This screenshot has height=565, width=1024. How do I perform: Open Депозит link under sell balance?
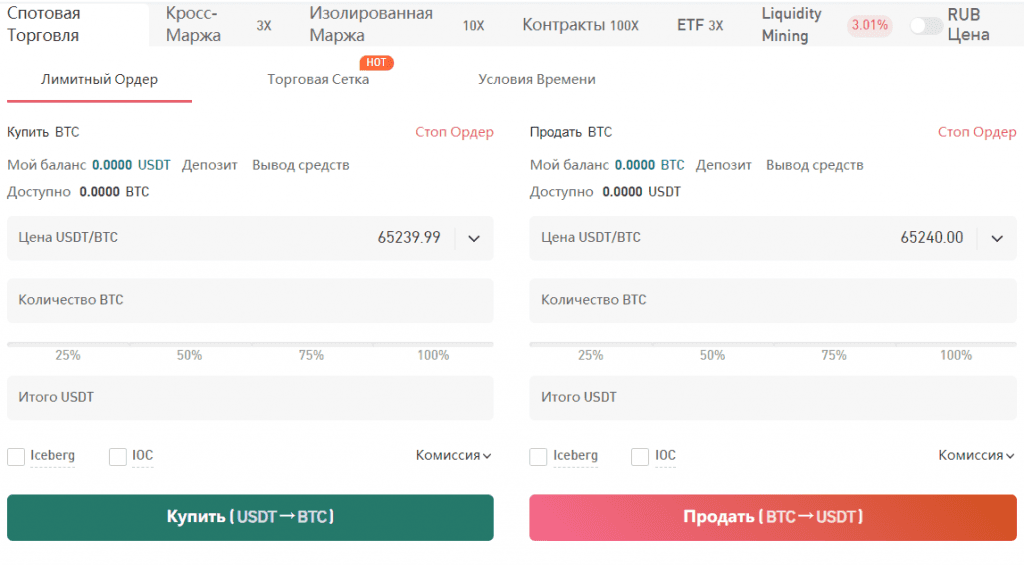(723, 165)
